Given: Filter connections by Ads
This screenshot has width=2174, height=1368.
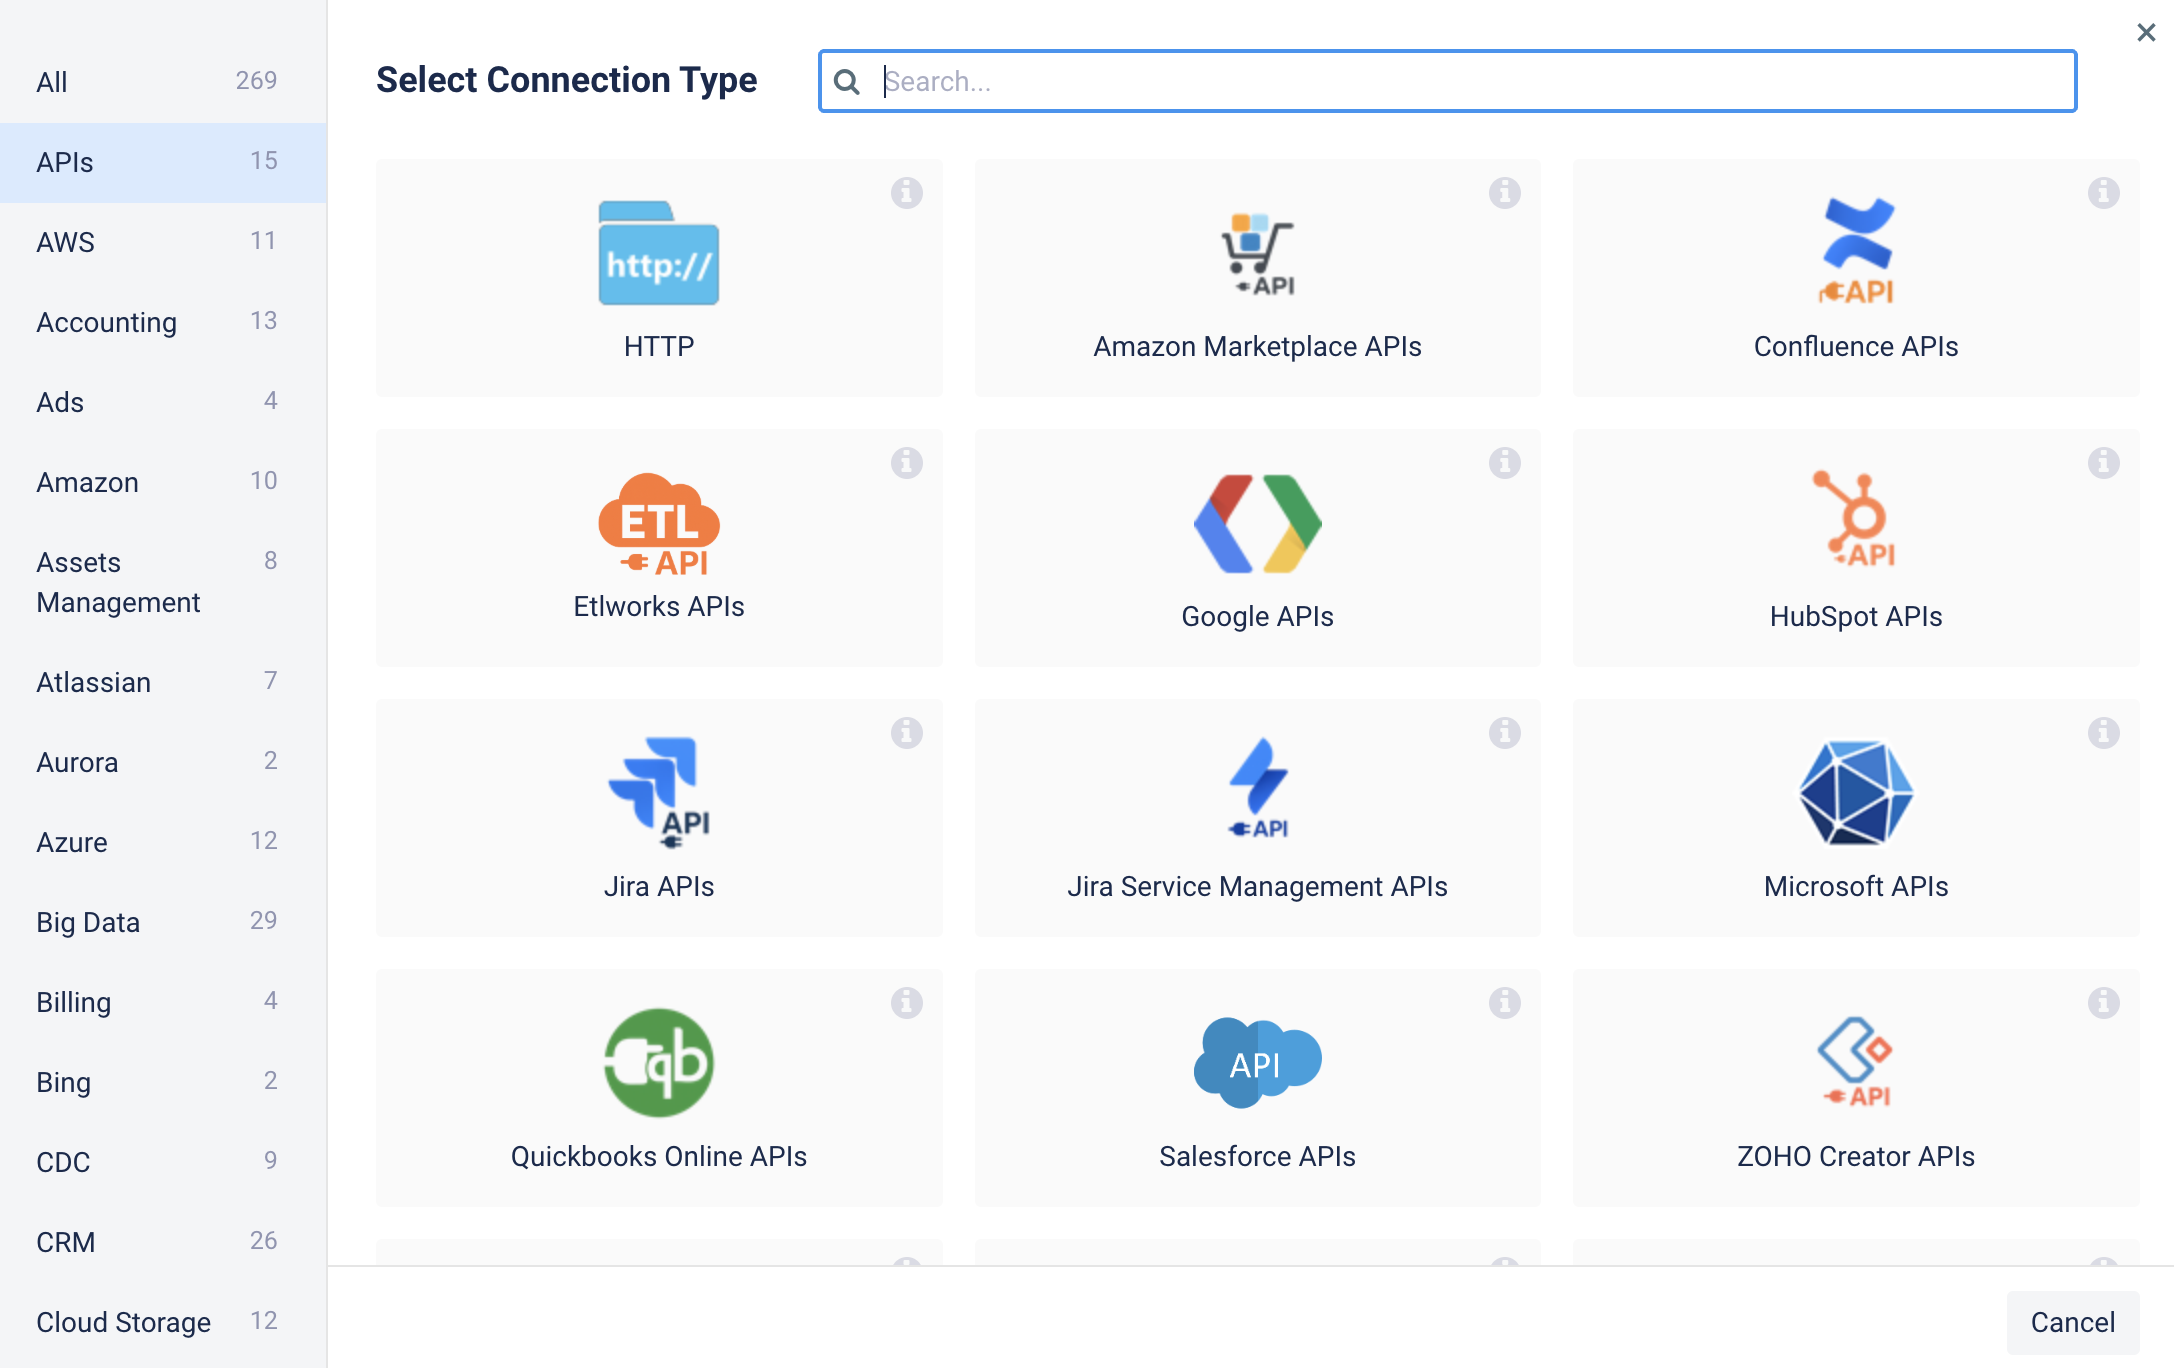Looking at the screenshot, I should click(163, 402).
